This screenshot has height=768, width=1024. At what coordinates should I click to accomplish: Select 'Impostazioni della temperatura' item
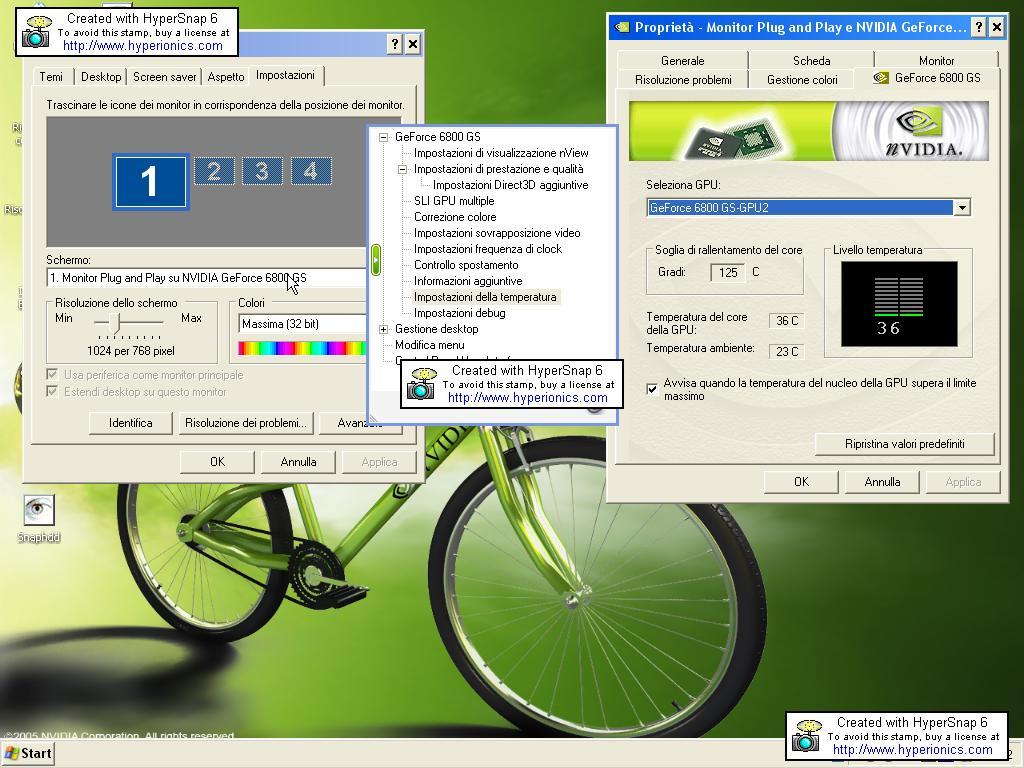(x=485, y=297)
